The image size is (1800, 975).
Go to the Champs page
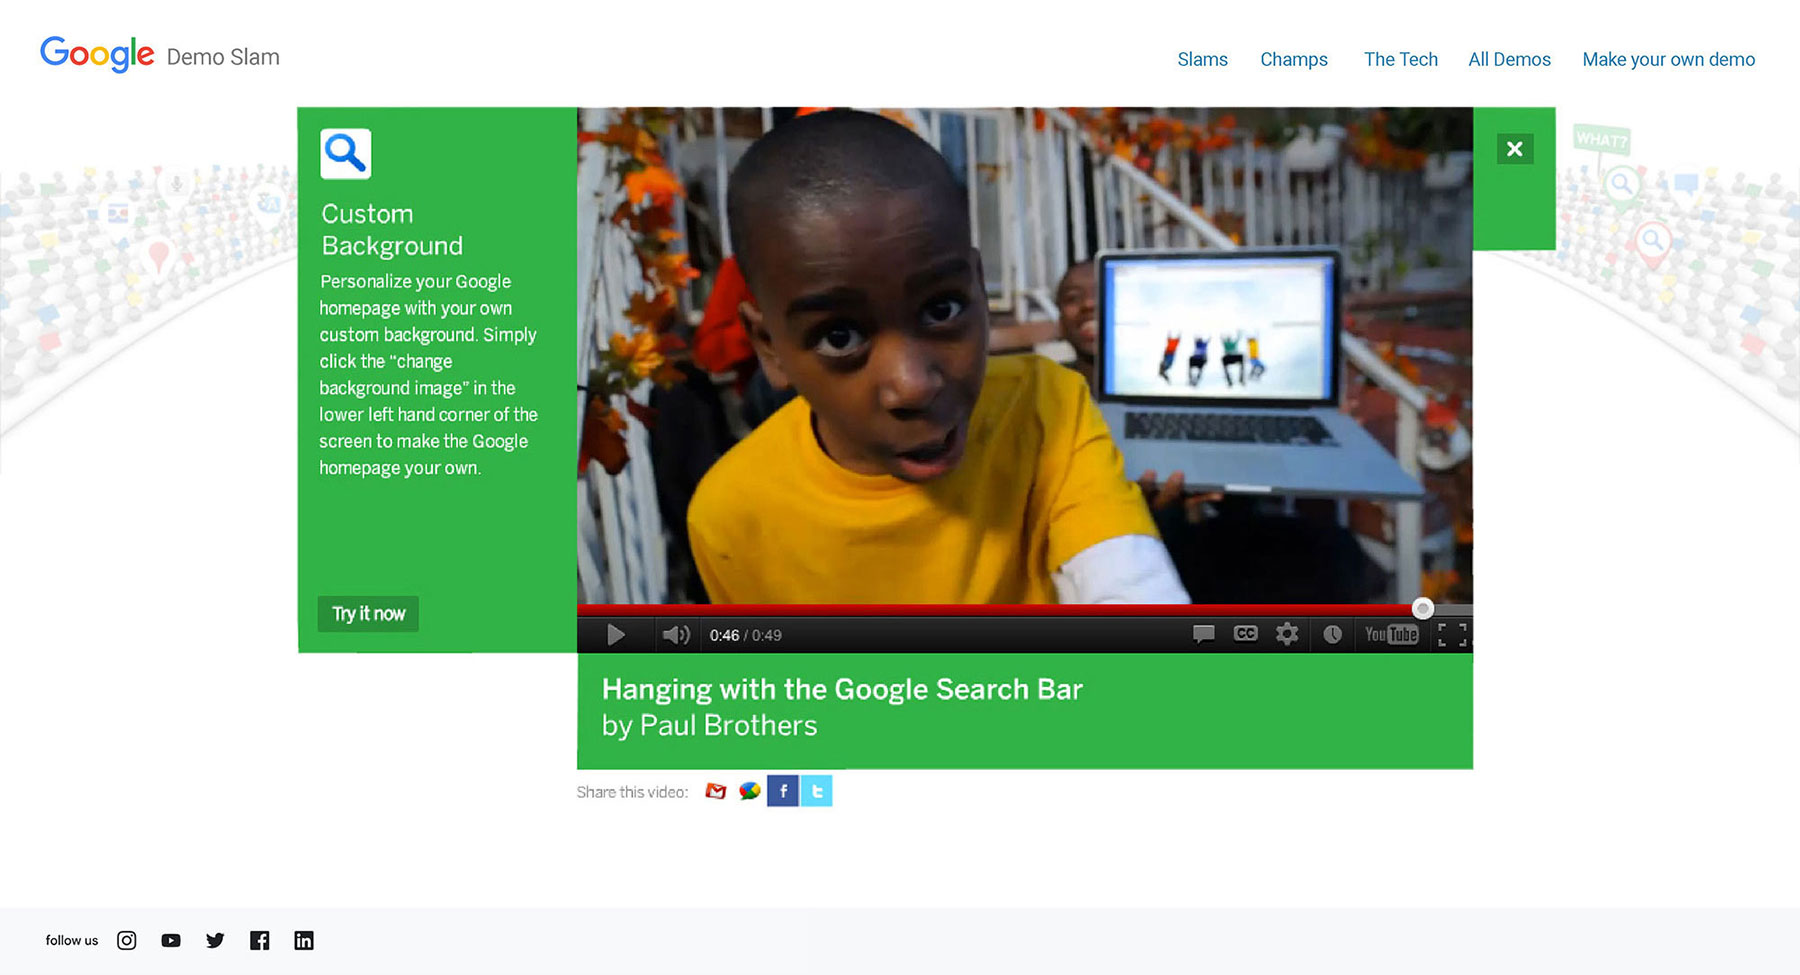click(1293, 59)
